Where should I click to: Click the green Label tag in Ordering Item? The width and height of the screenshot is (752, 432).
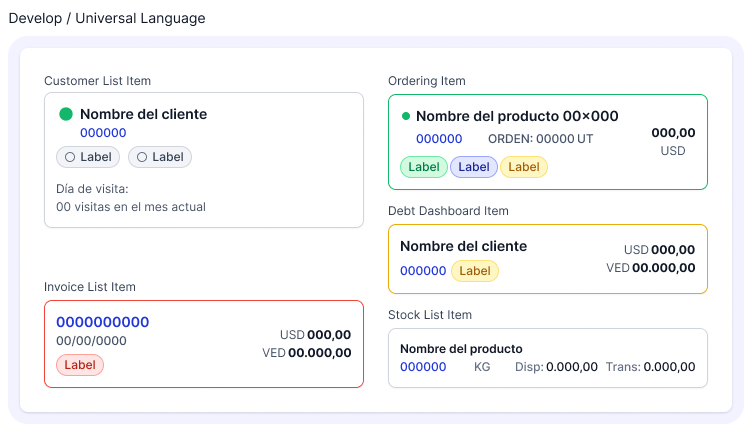tap(424, 167)
